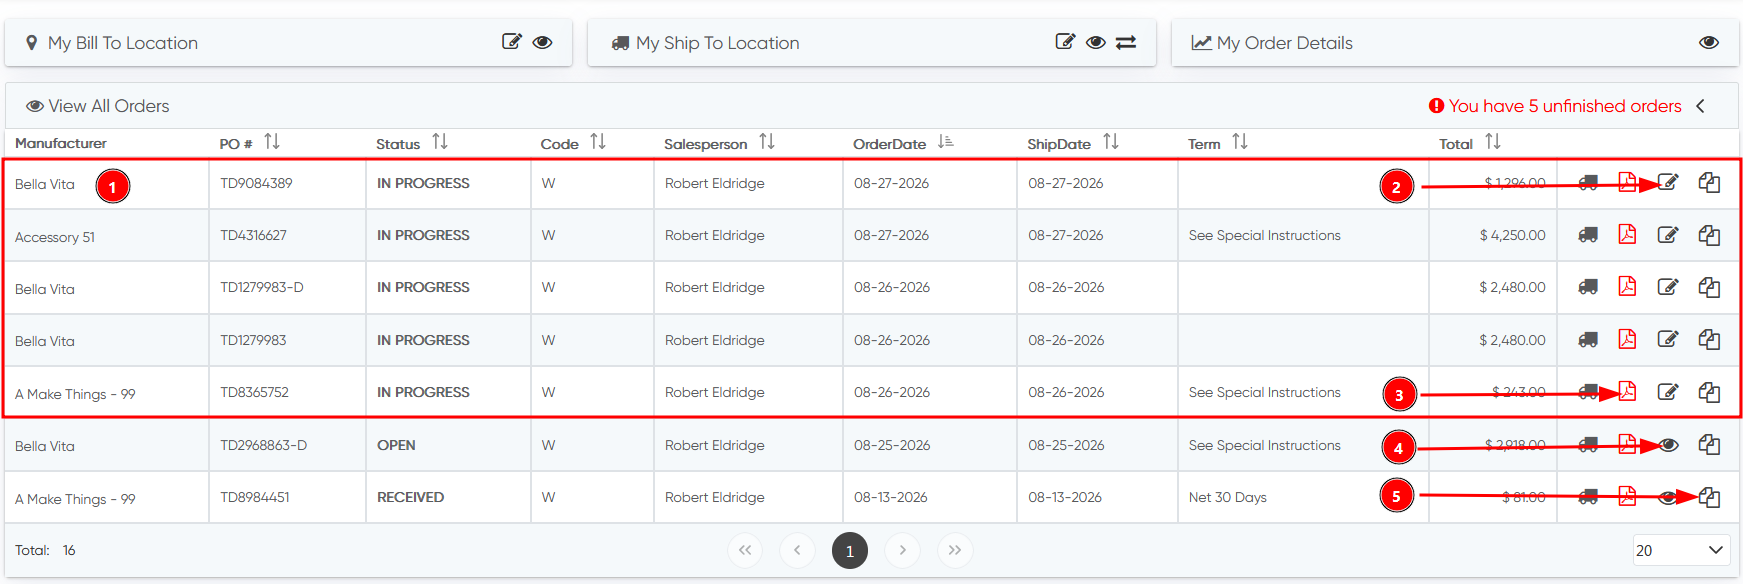Sort by Status column

[440, 142]
